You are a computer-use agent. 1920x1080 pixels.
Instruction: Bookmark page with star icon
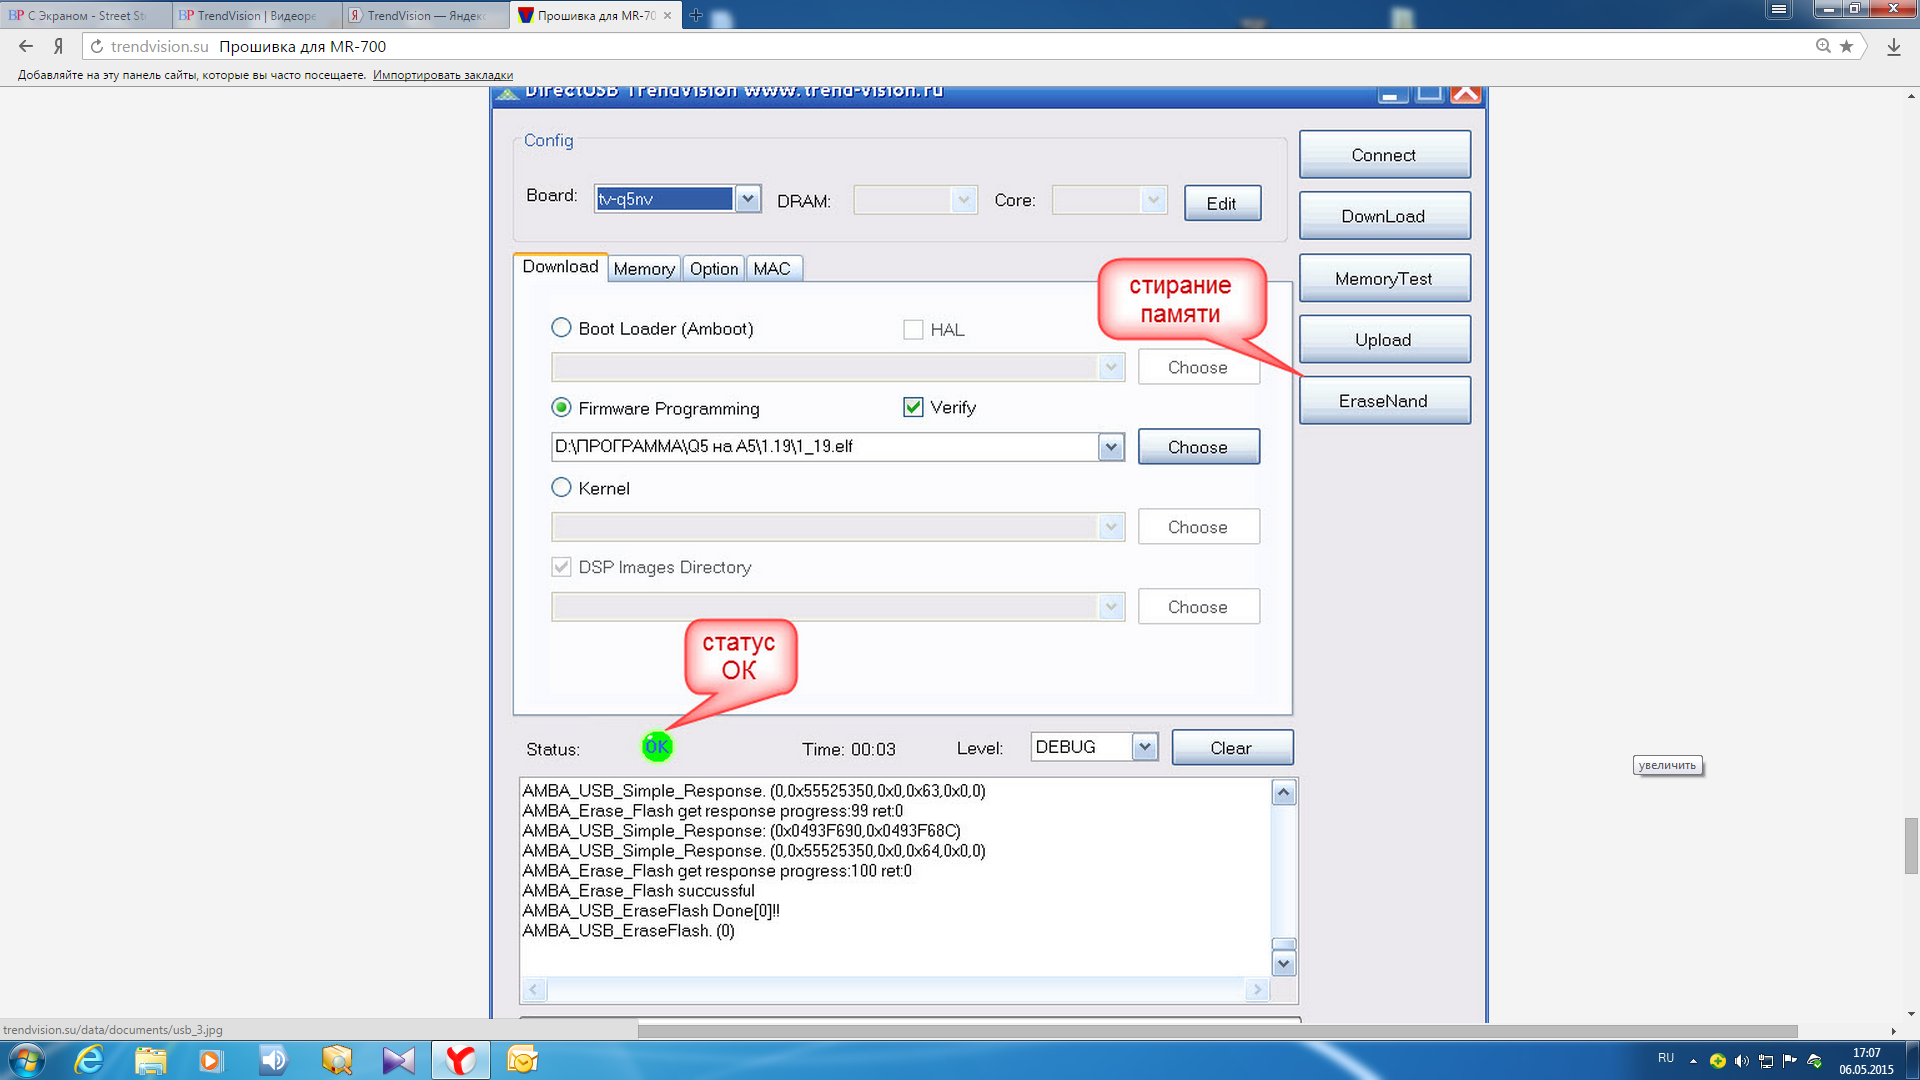point(1846,46)
